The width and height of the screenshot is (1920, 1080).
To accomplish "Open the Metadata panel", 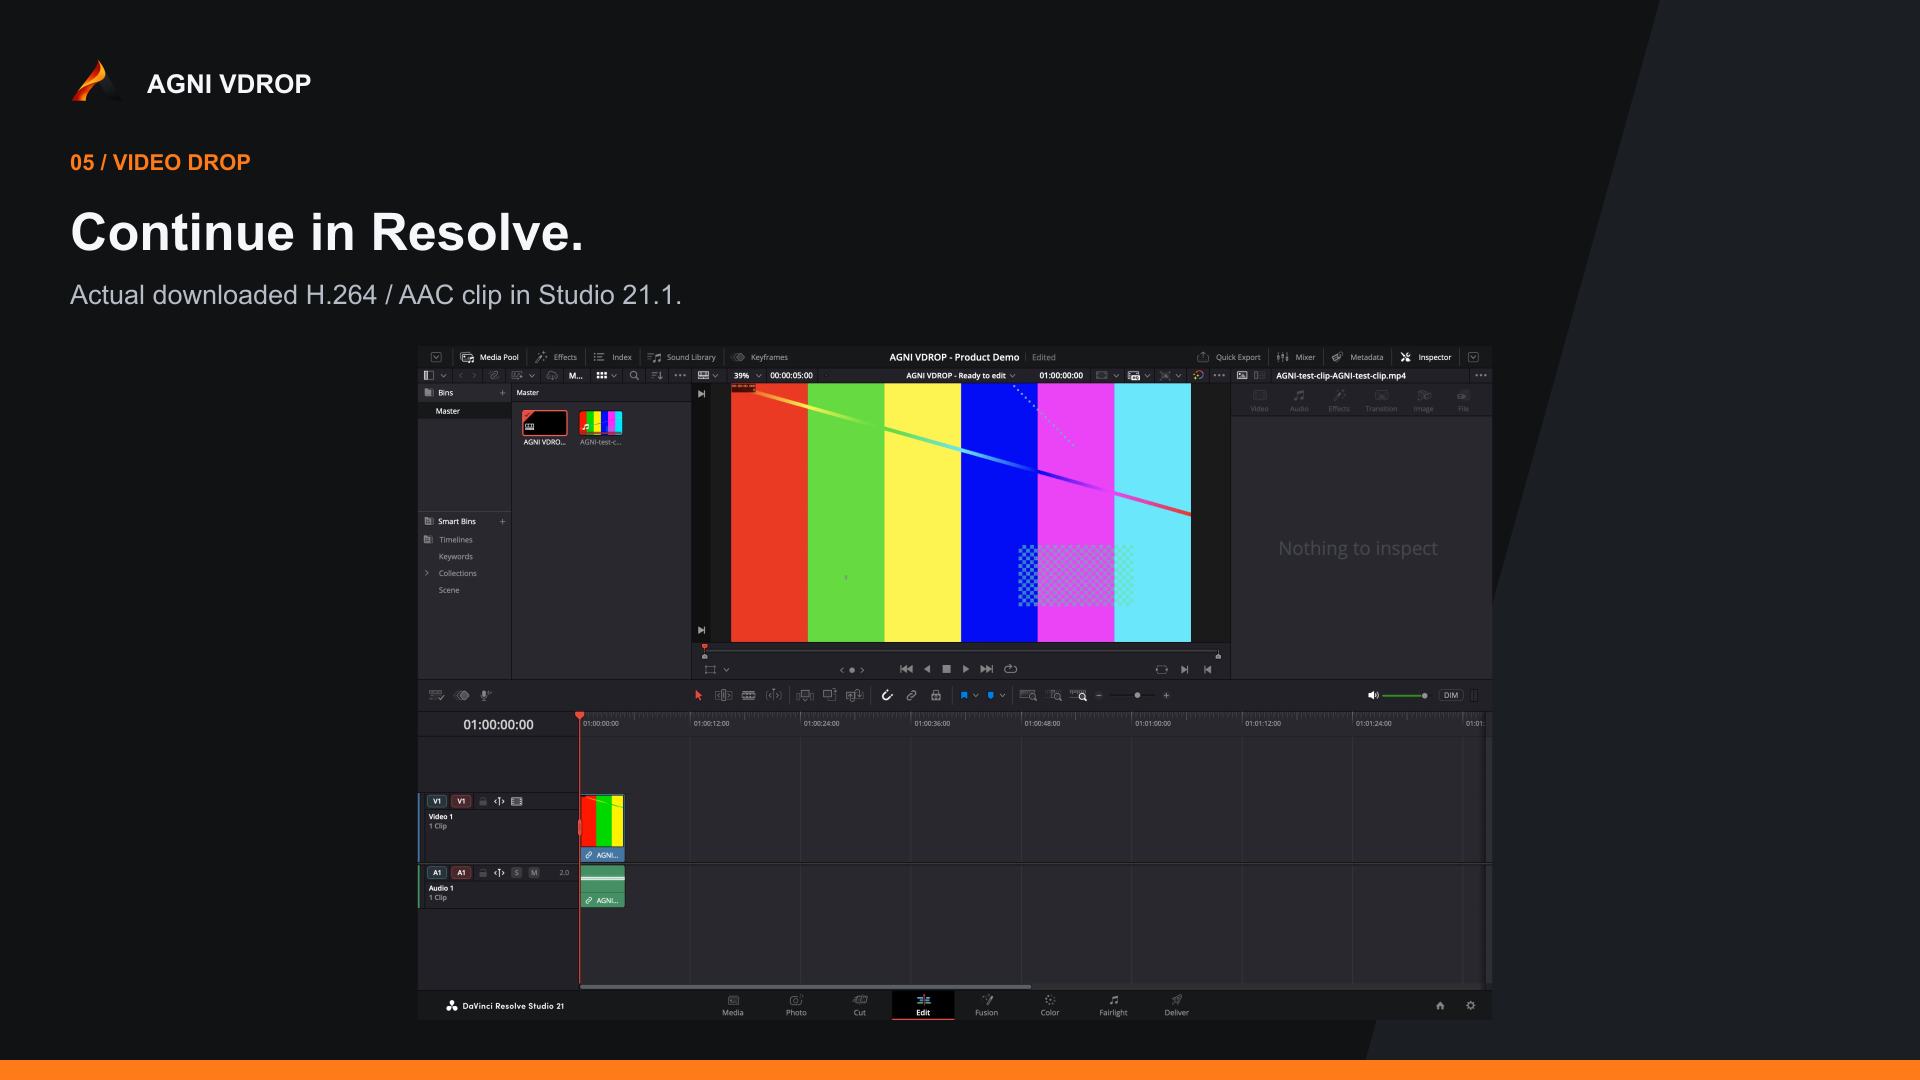I will tap(1357, 357).
